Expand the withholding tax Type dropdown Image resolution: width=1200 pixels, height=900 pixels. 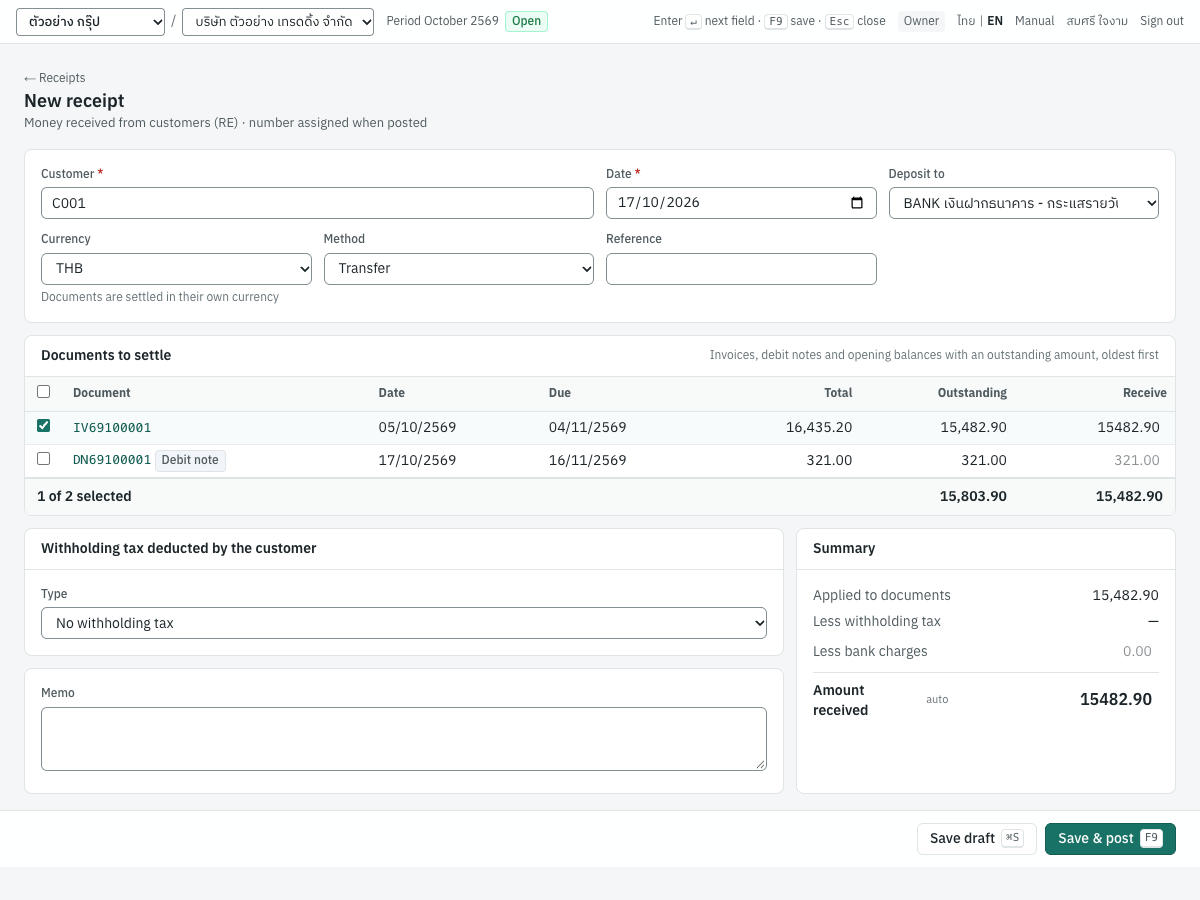[x=404, y=623]
